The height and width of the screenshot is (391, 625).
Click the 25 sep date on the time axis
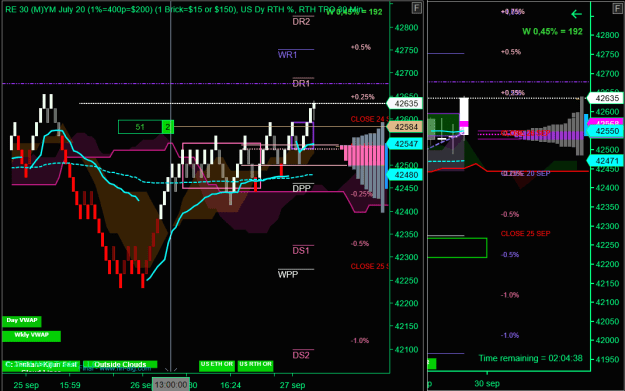click(26, 385)
